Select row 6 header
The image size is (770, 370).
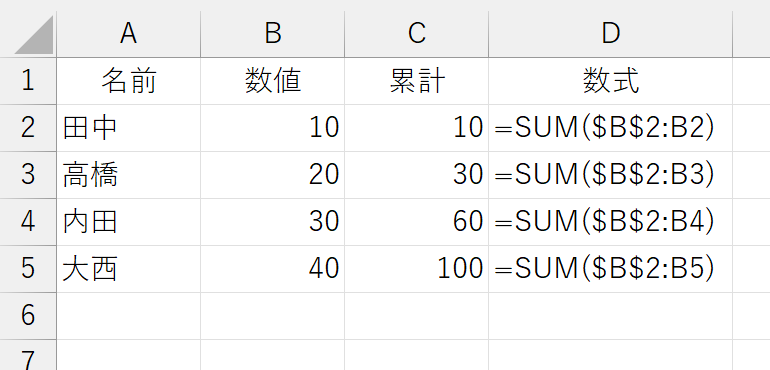[x=28, y=316]
